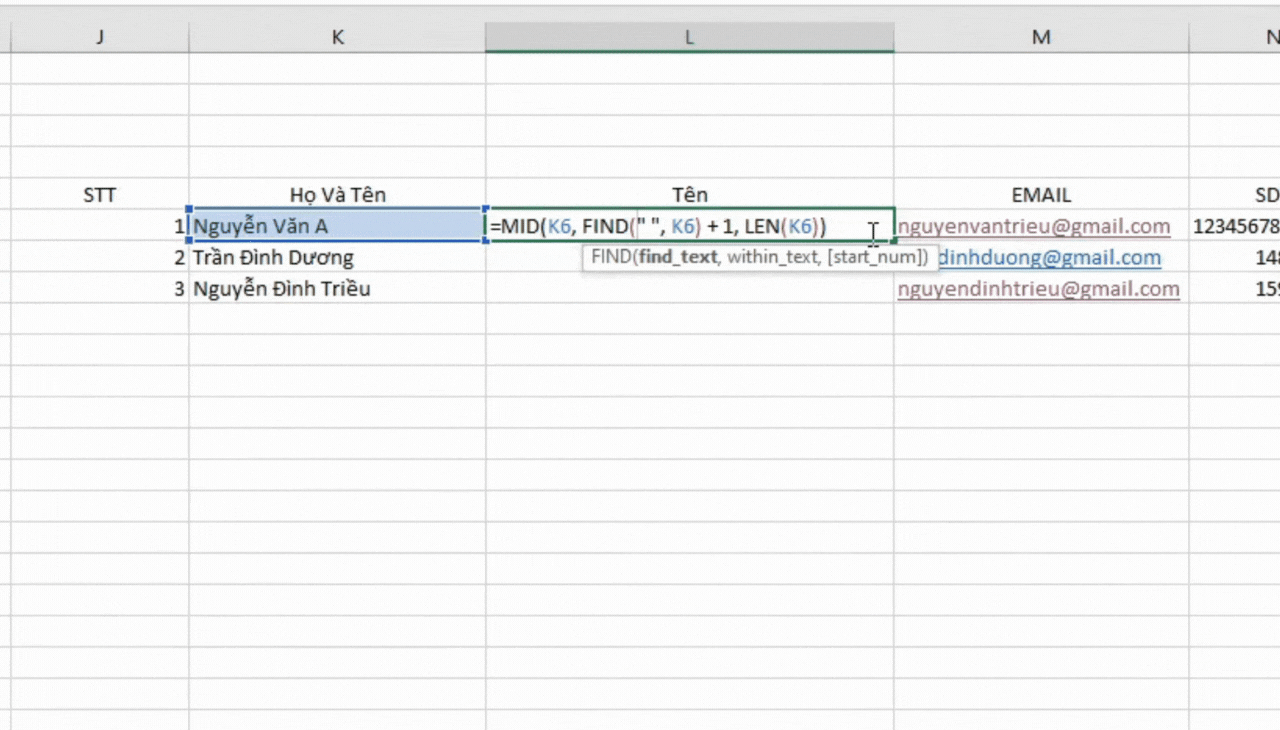Select column L header
The width and height of the screenshot is (1280, 730).
click(x=690, y=37)
